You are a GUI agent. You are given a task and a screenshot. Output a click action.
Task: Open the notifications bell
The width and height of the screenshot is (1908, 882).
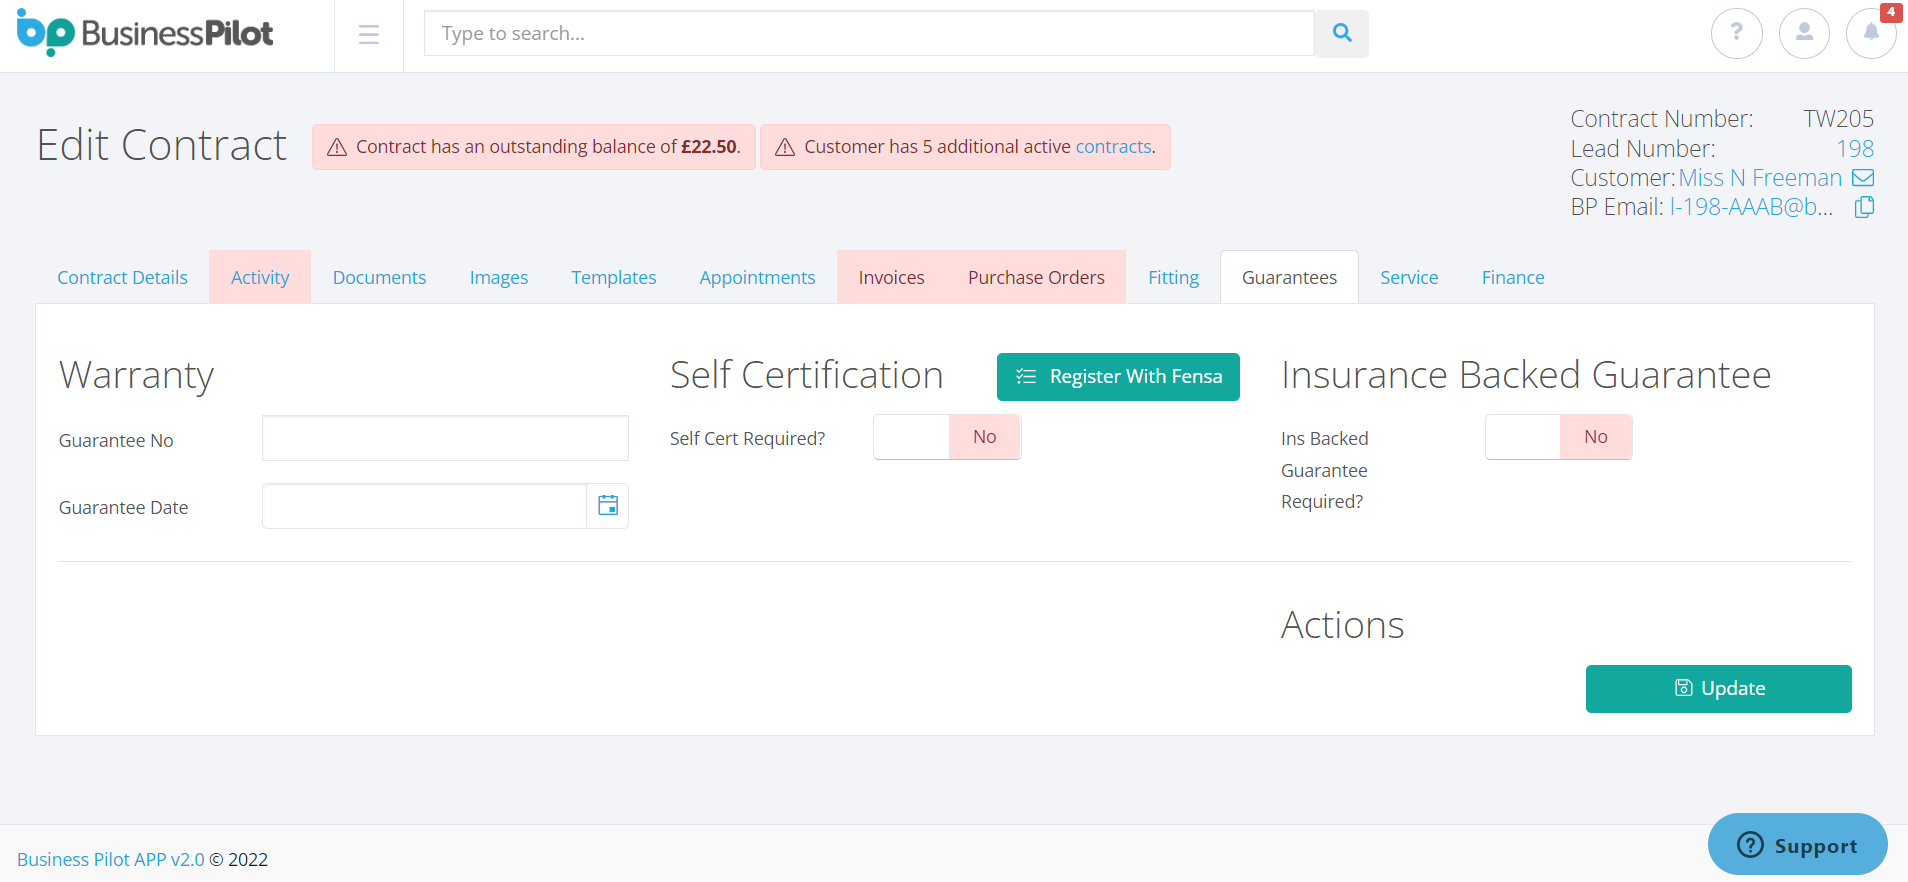pos(1870,33)
